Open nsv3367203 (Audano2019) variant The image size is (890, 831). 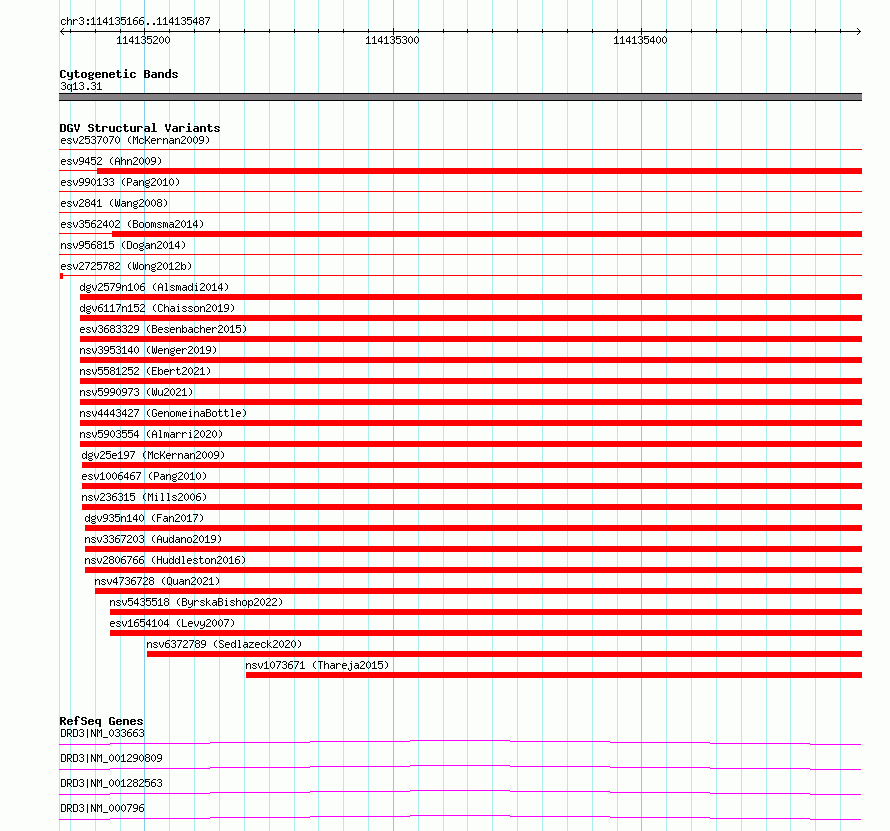(153, 539)
